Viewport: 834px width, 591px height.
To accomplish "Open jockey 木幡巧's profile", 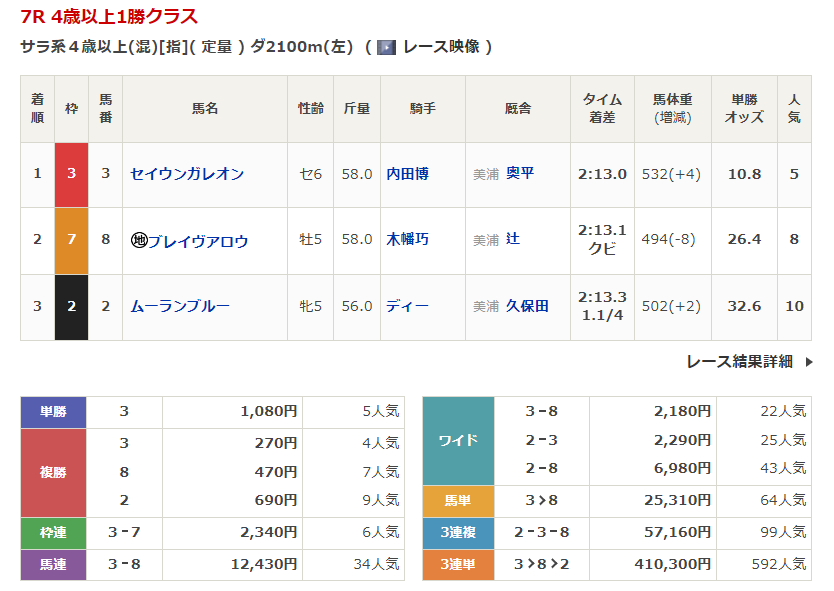I will point(407,240).
